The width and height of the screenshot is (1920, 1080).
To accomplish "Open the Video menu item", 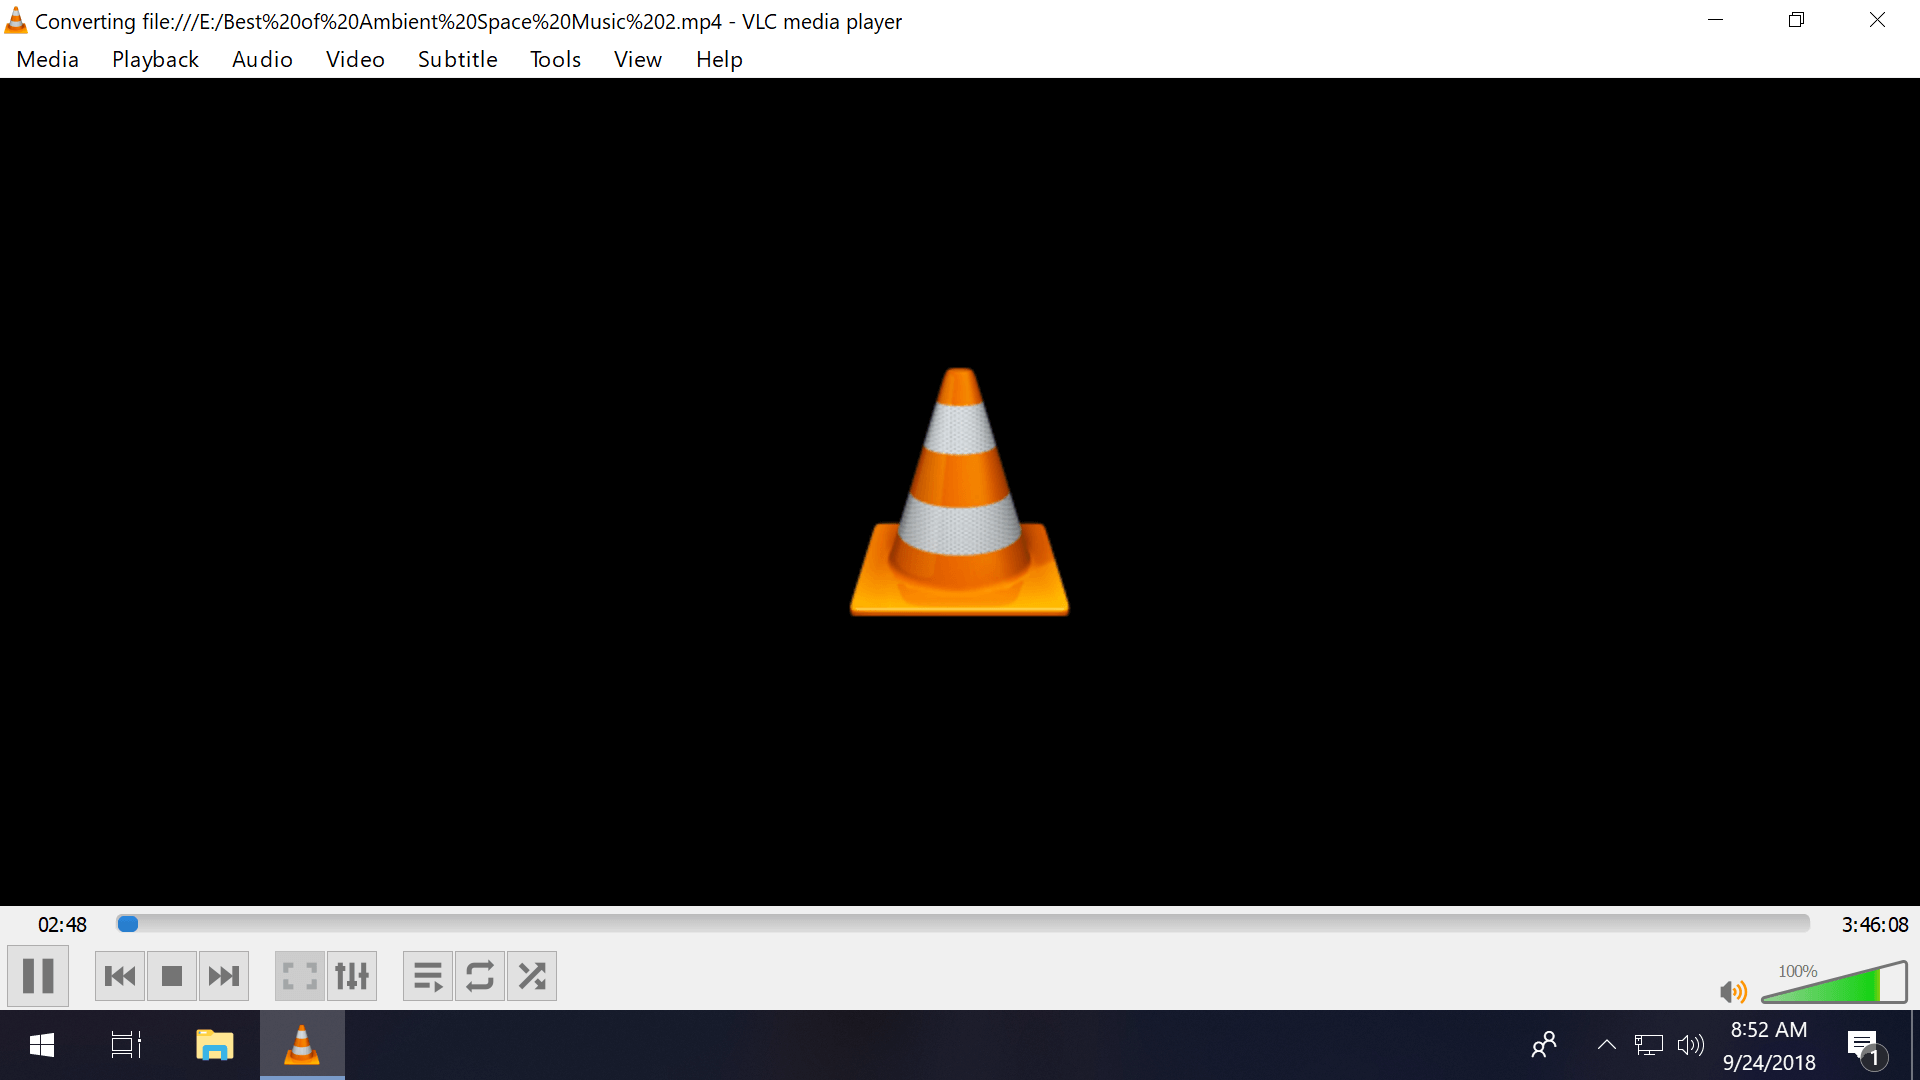I will click(x=353, y=59).
